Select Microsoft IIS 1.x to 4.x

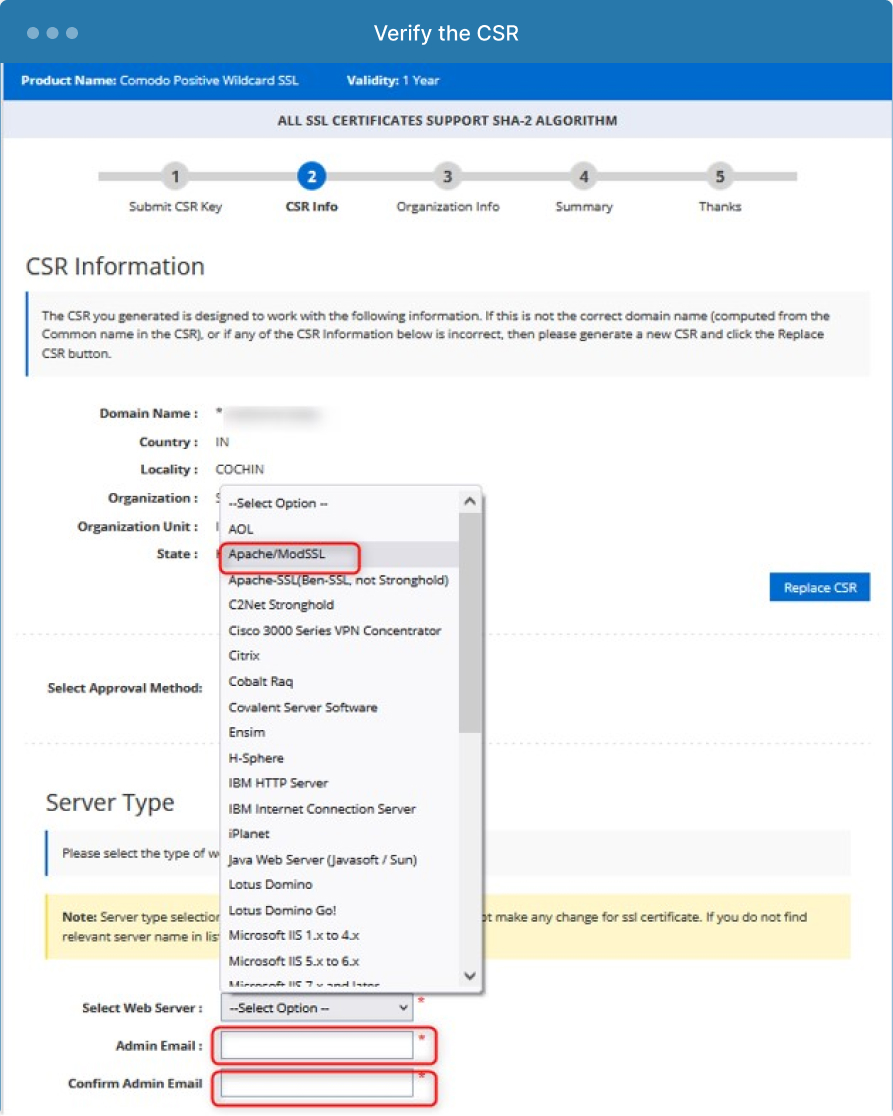pos(341,935)
